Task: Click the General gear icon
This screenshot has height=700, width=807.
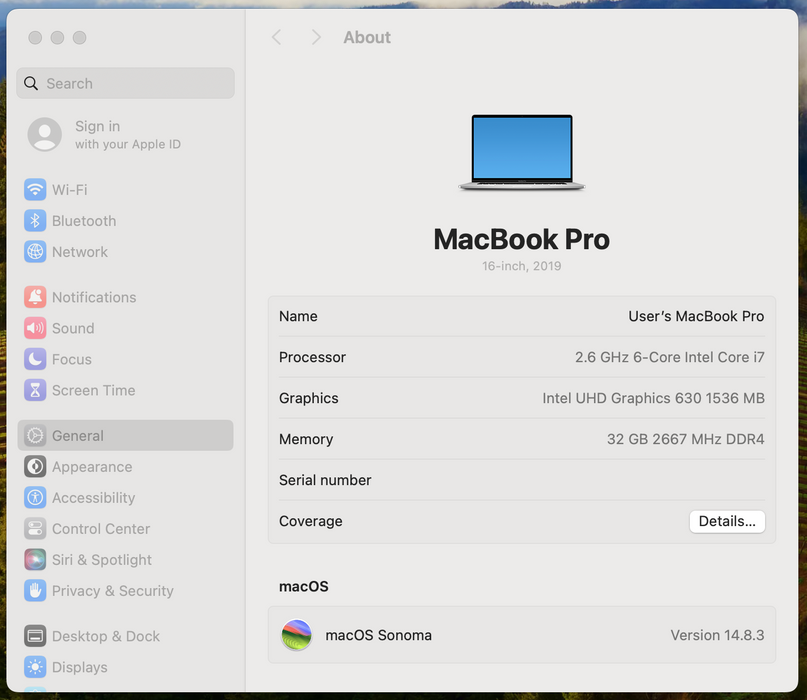Action: click(35, 435)
